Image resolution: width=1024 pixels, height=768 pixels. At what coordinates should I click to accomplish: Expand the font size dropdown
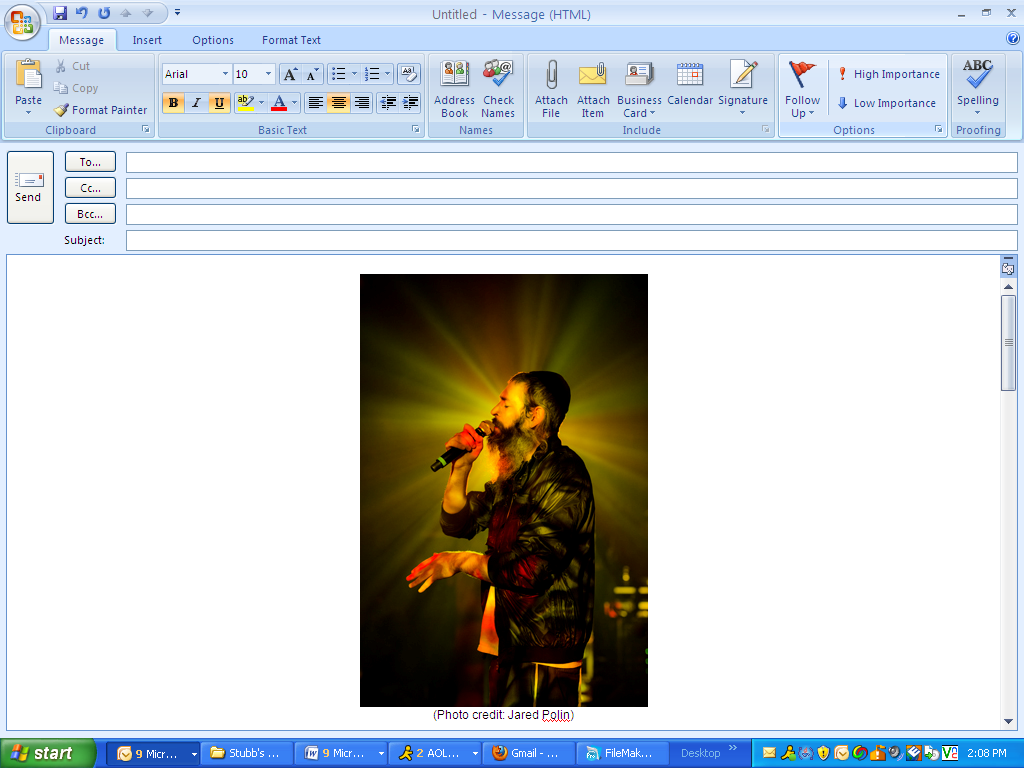[268, 74]
